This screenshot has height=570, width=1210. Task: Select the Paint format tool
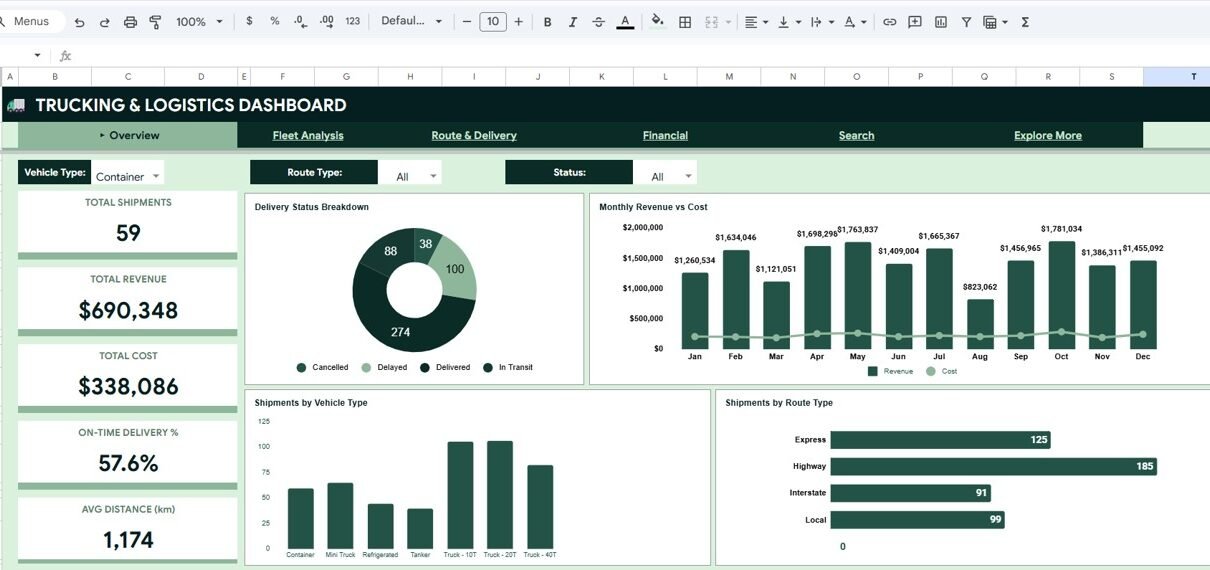[155, 22]
